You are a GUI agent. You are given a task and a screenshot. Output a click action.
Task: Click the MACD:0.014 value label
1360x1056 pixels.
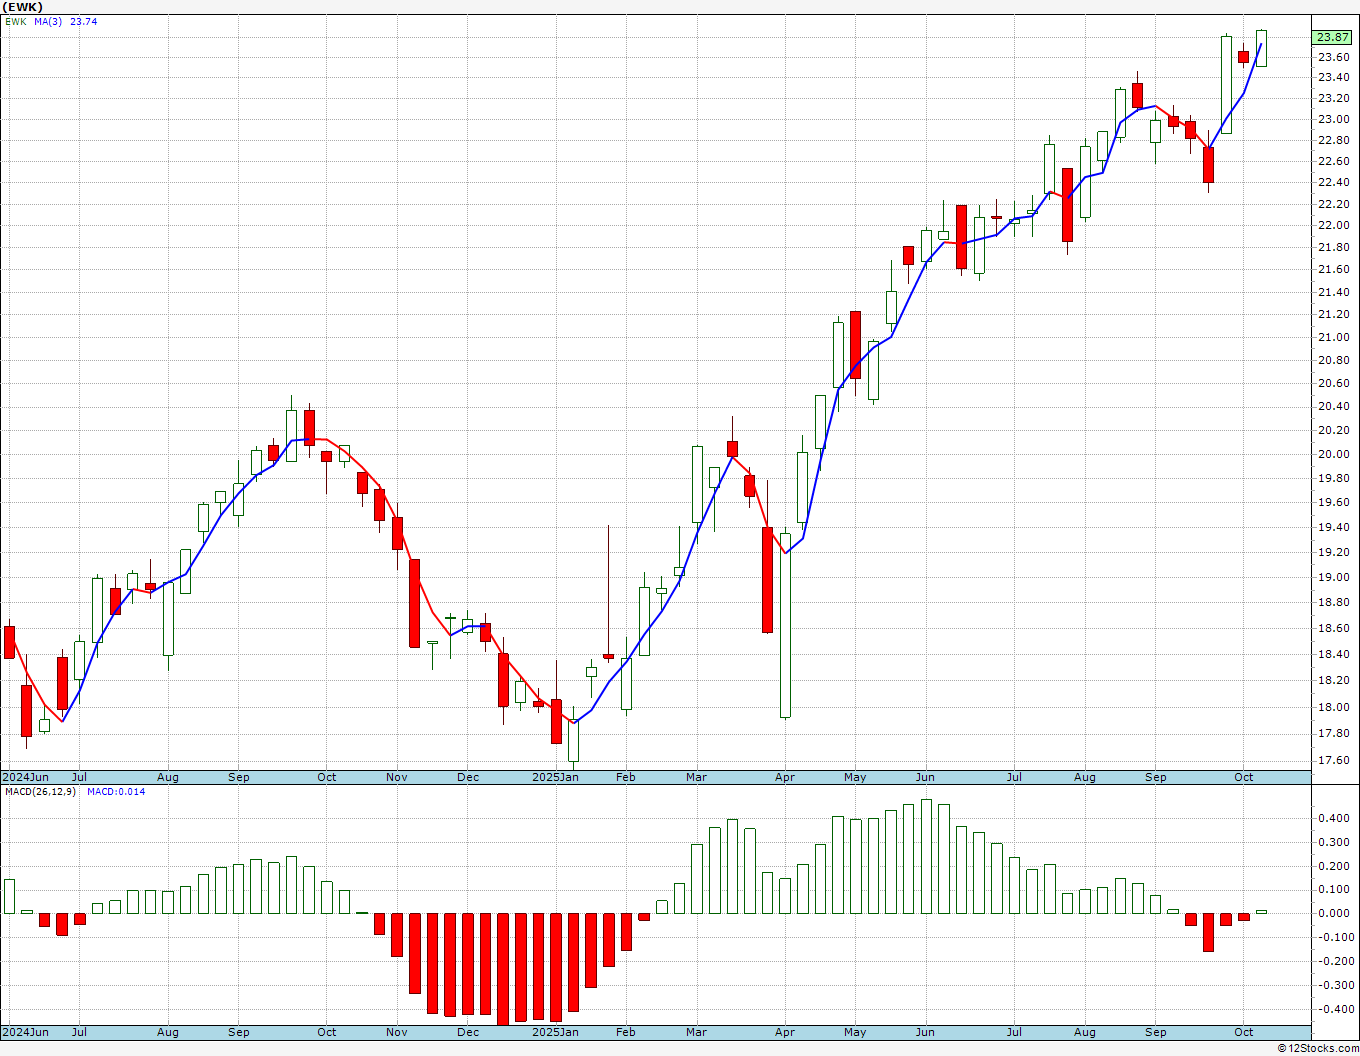pos(116,791)
